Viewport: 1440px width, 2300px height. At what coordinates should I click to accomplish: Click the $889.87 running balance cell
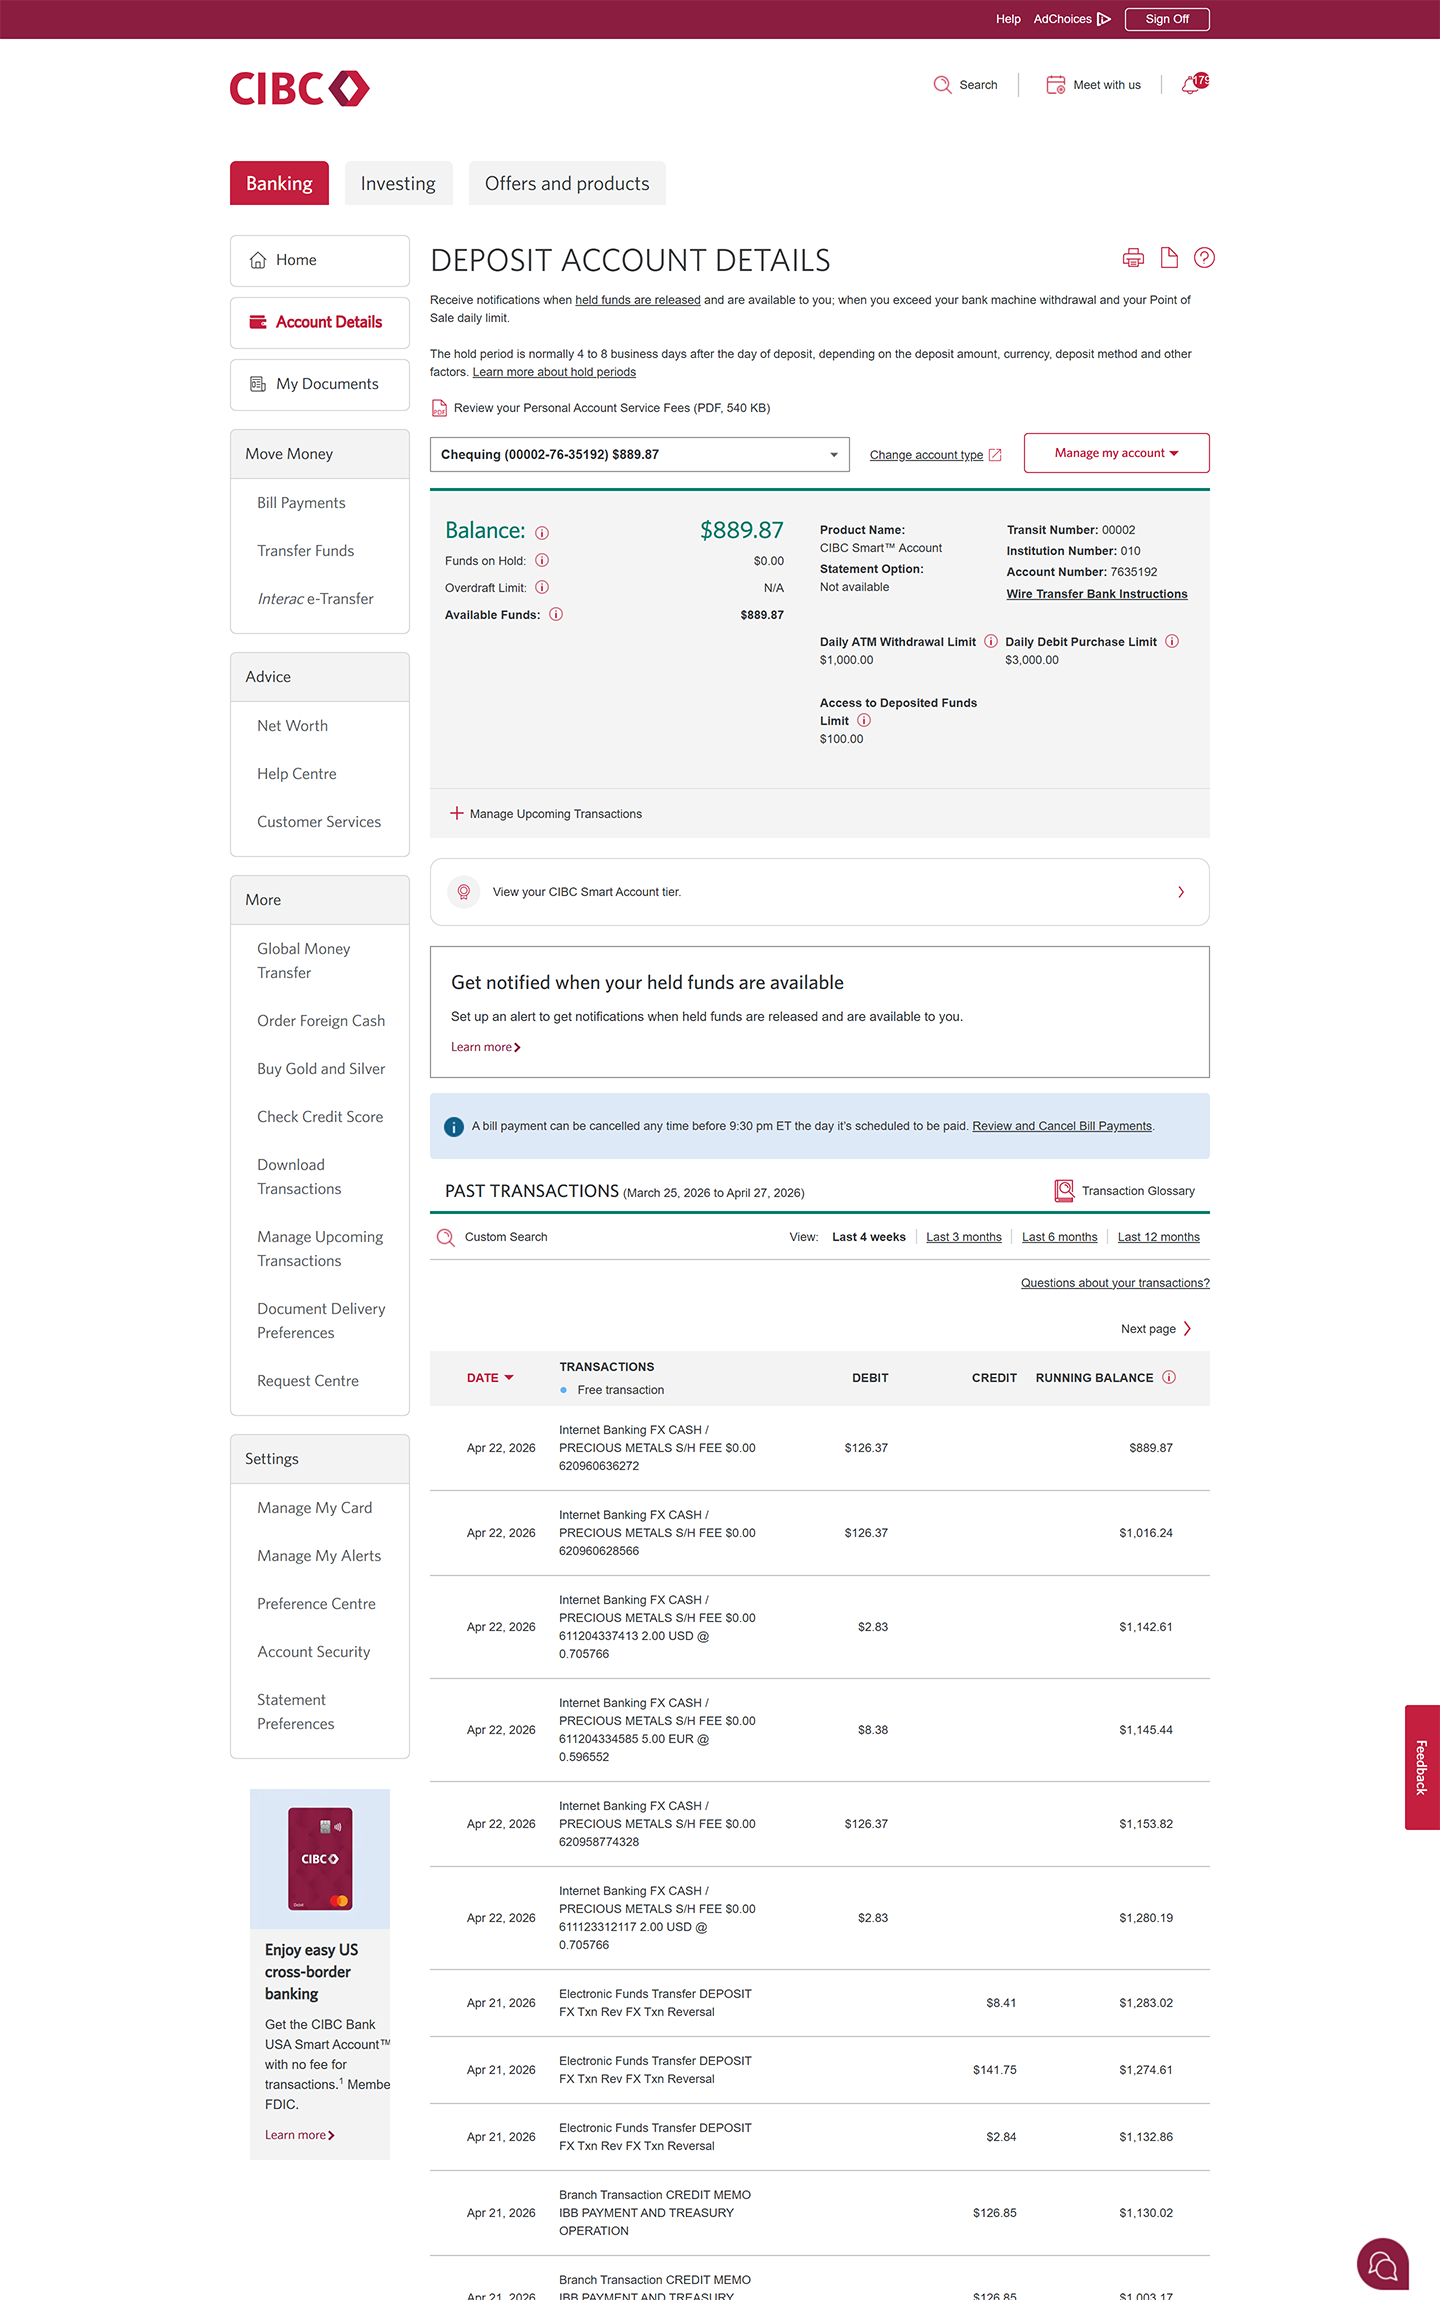coord(1151,1448)
